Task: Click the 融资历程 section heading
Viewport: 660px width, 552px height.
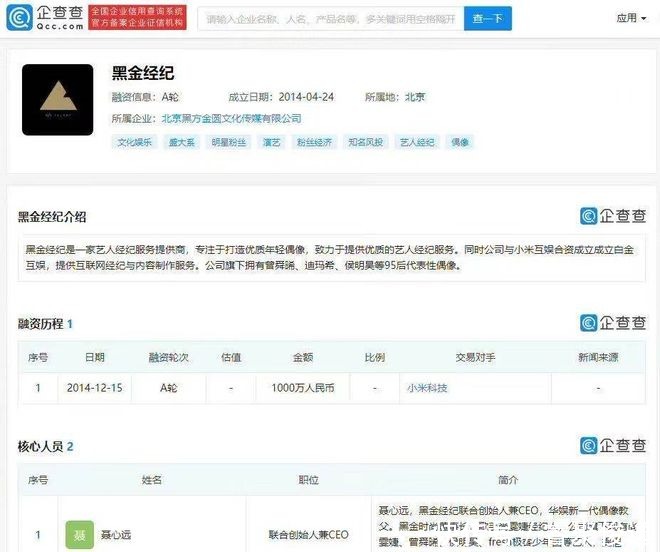Action: tap(45, 324)
